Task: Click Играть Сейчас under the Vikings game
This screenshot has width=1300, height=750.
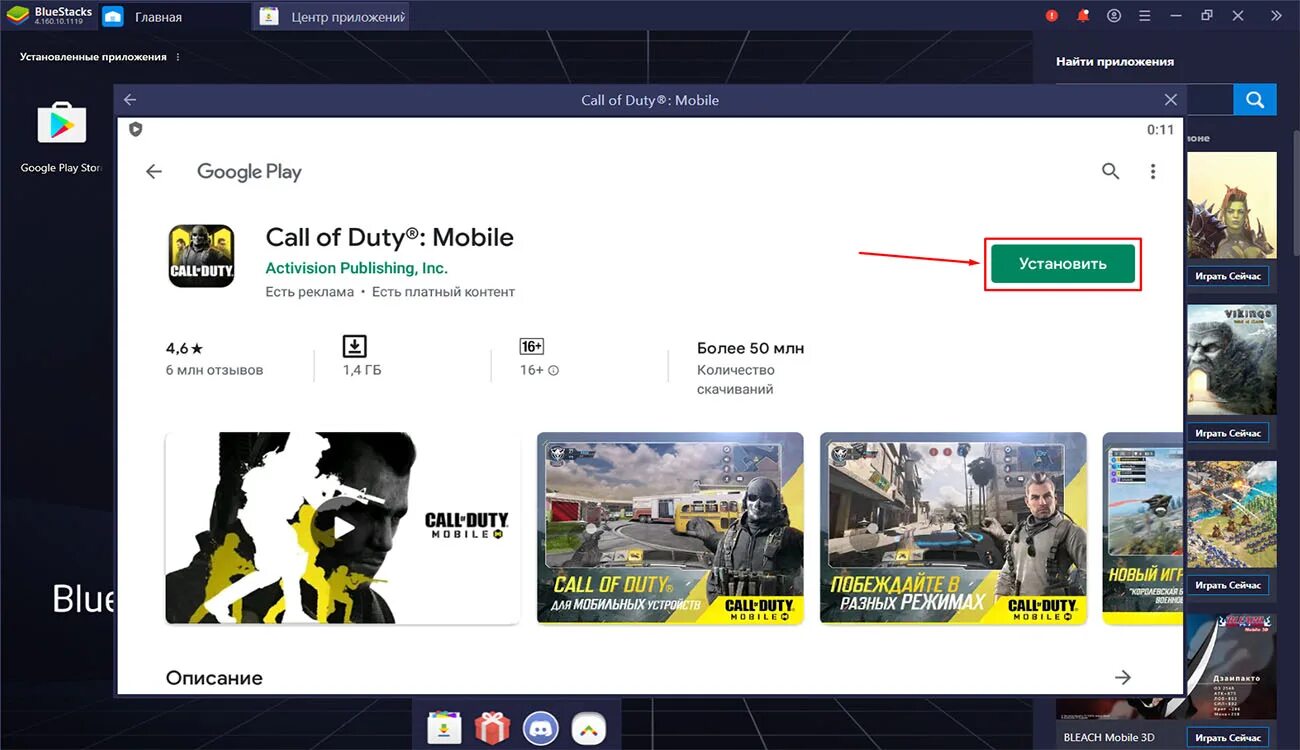Action: click(1228, 433)
